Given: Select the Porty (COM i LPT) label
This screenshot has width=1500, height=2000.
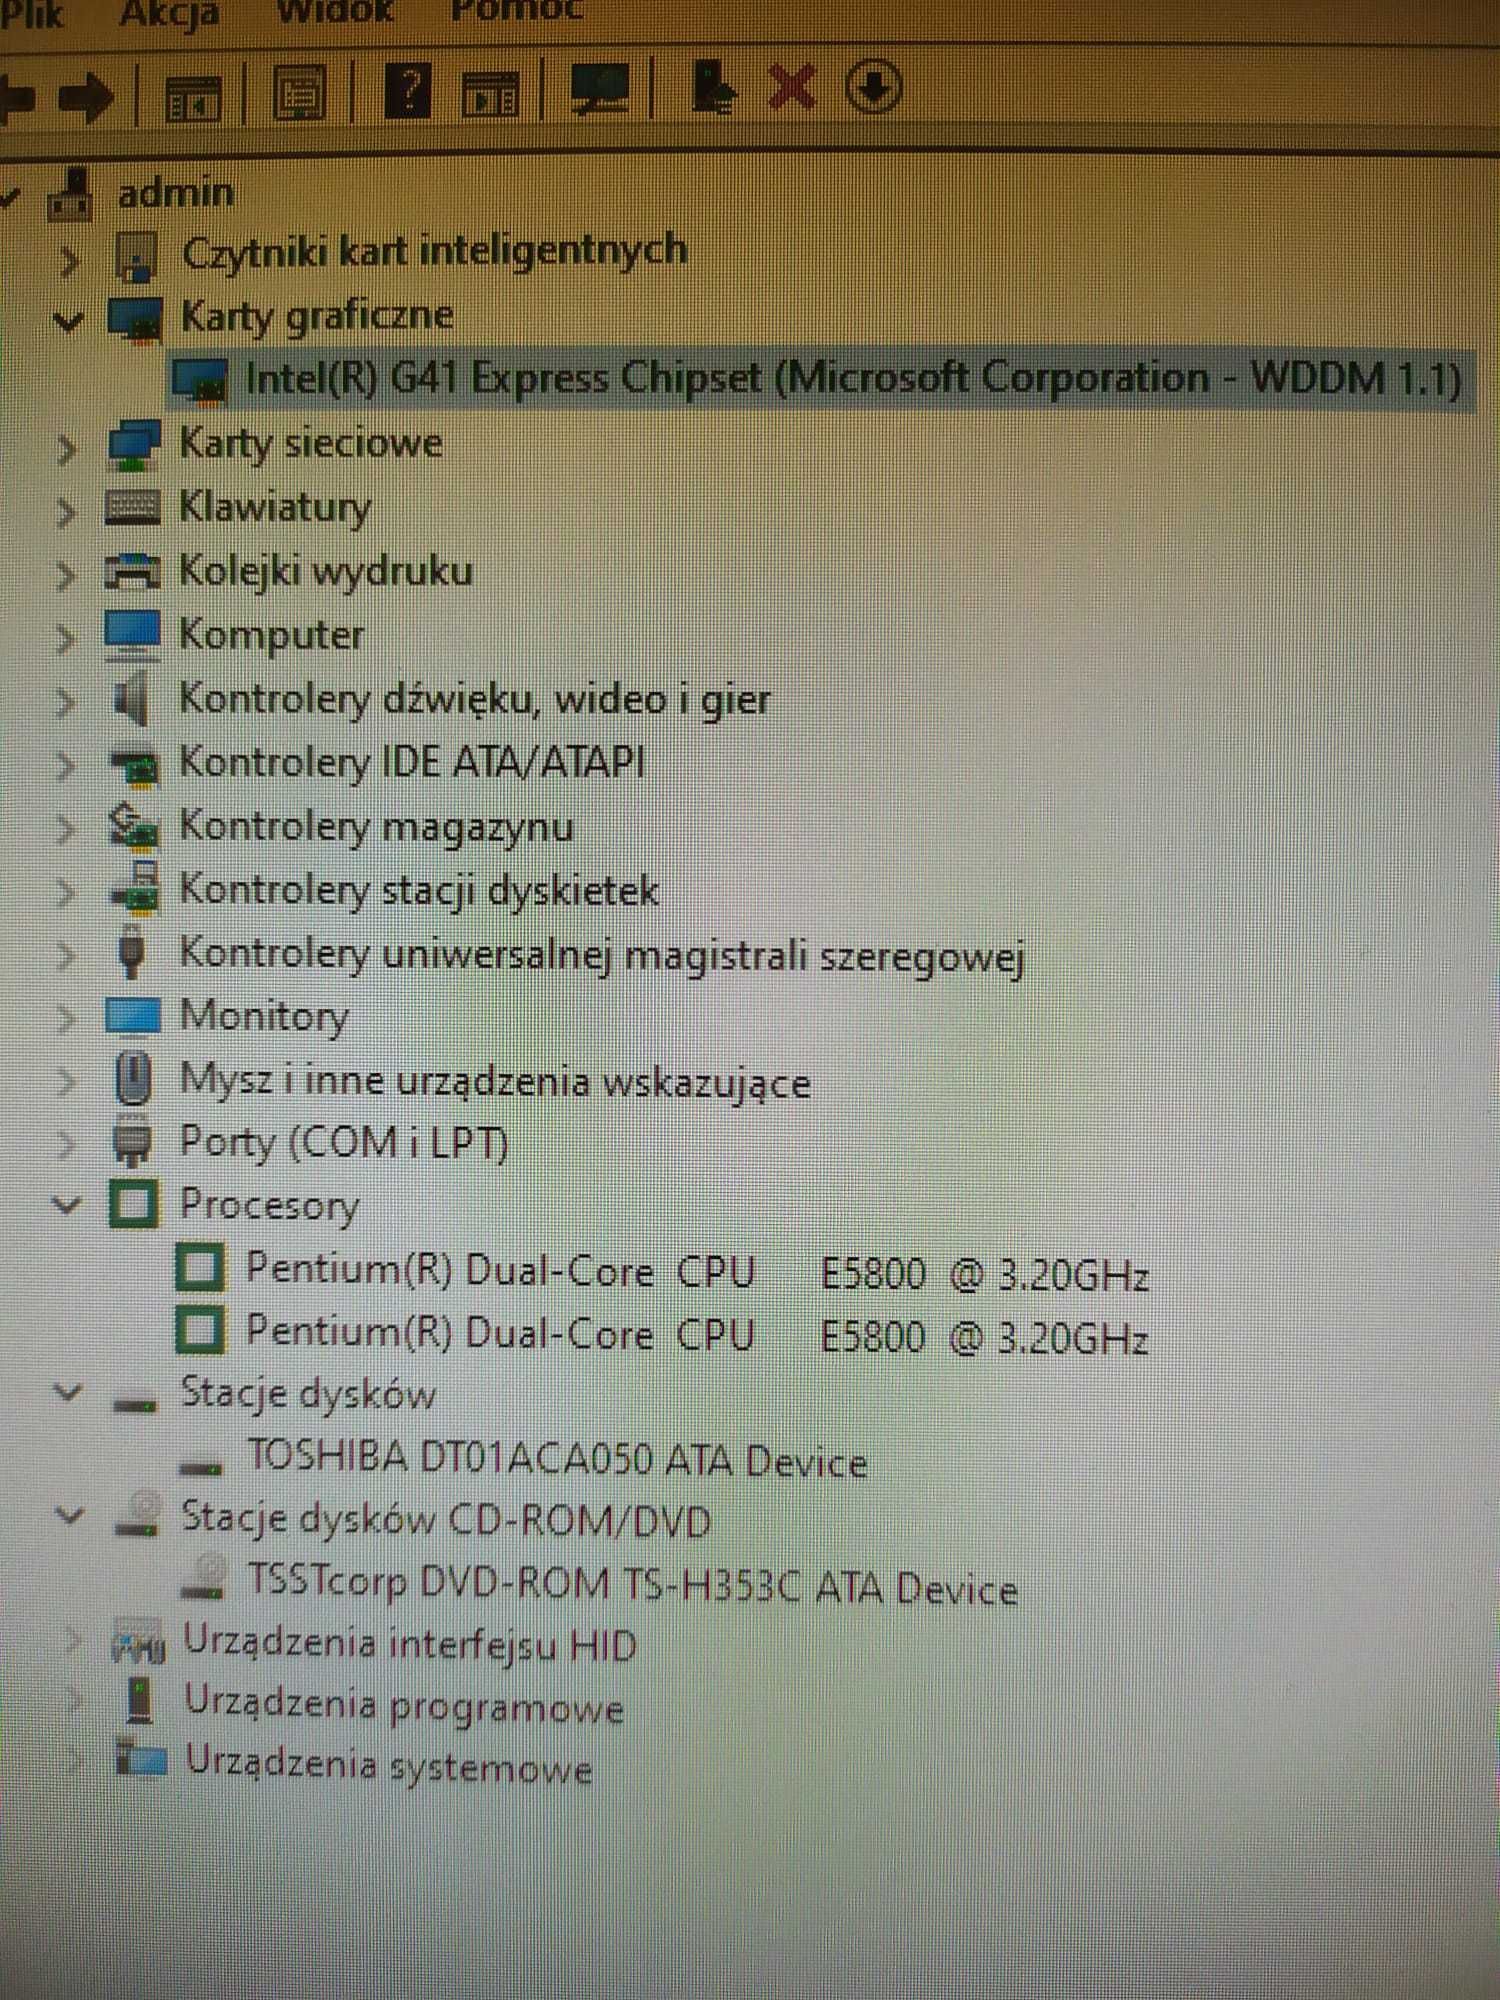Looking at the screenshot, I should (343, 1143).
